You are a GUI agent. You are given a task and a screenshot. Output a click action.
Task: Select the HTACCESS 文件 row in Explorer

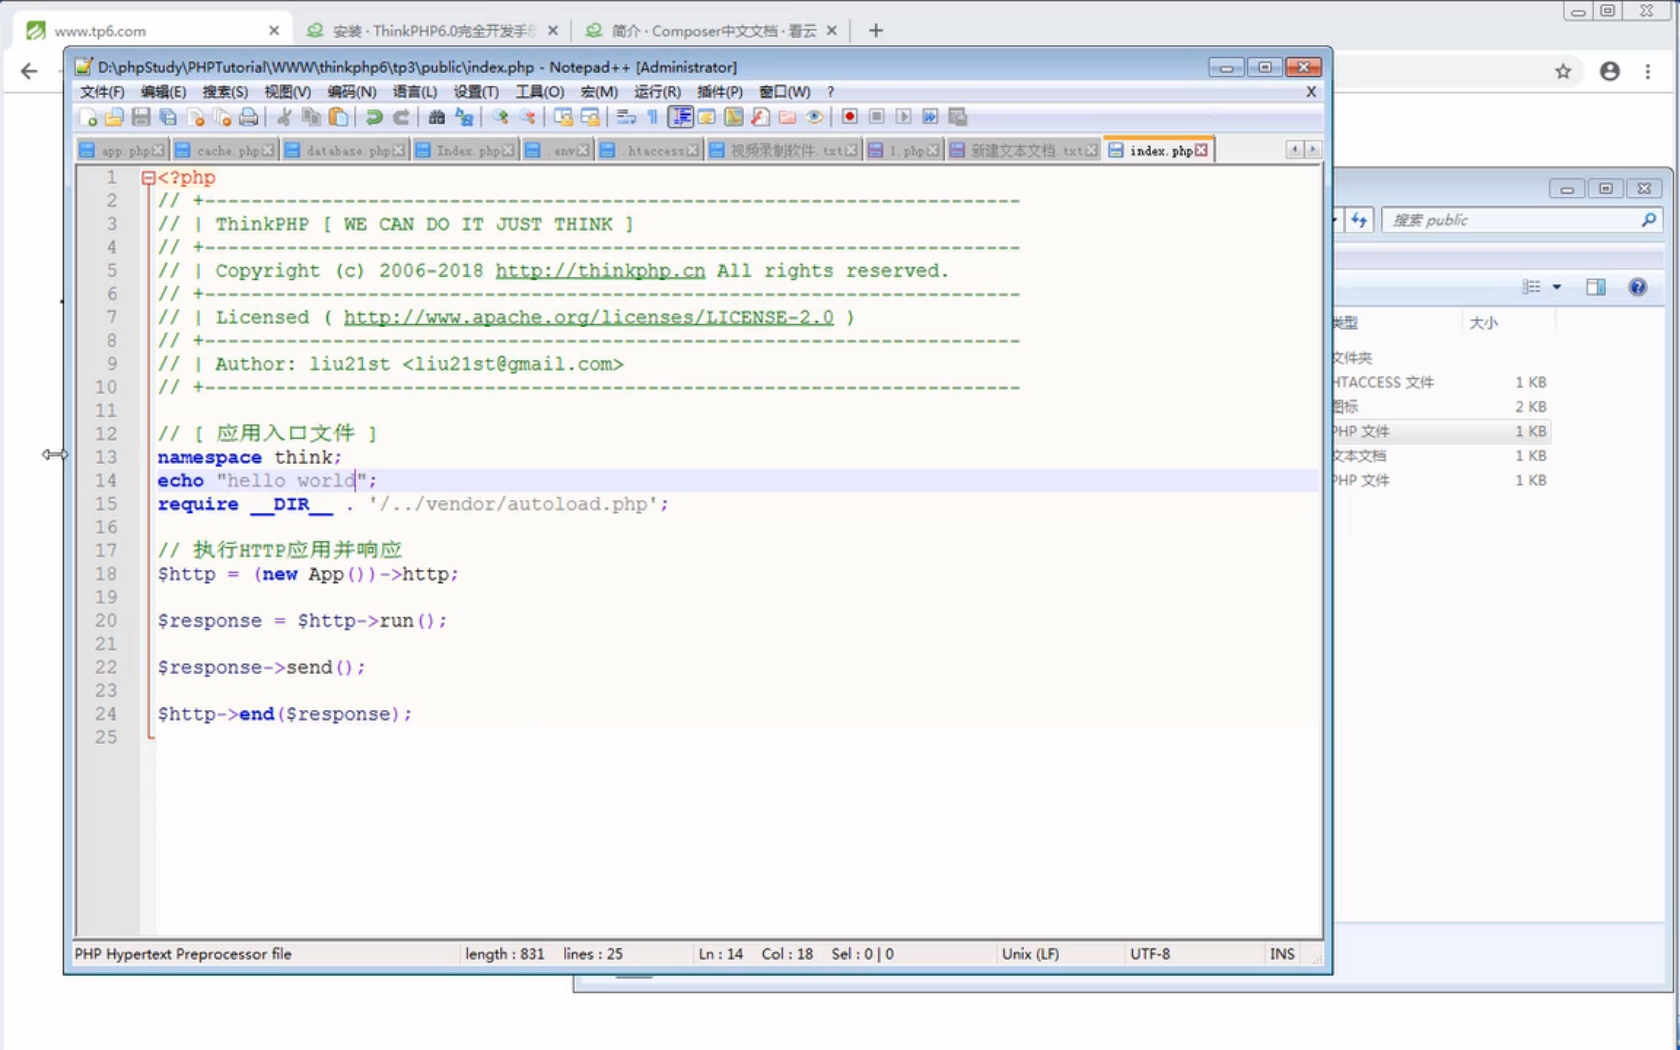point(1442,382)
